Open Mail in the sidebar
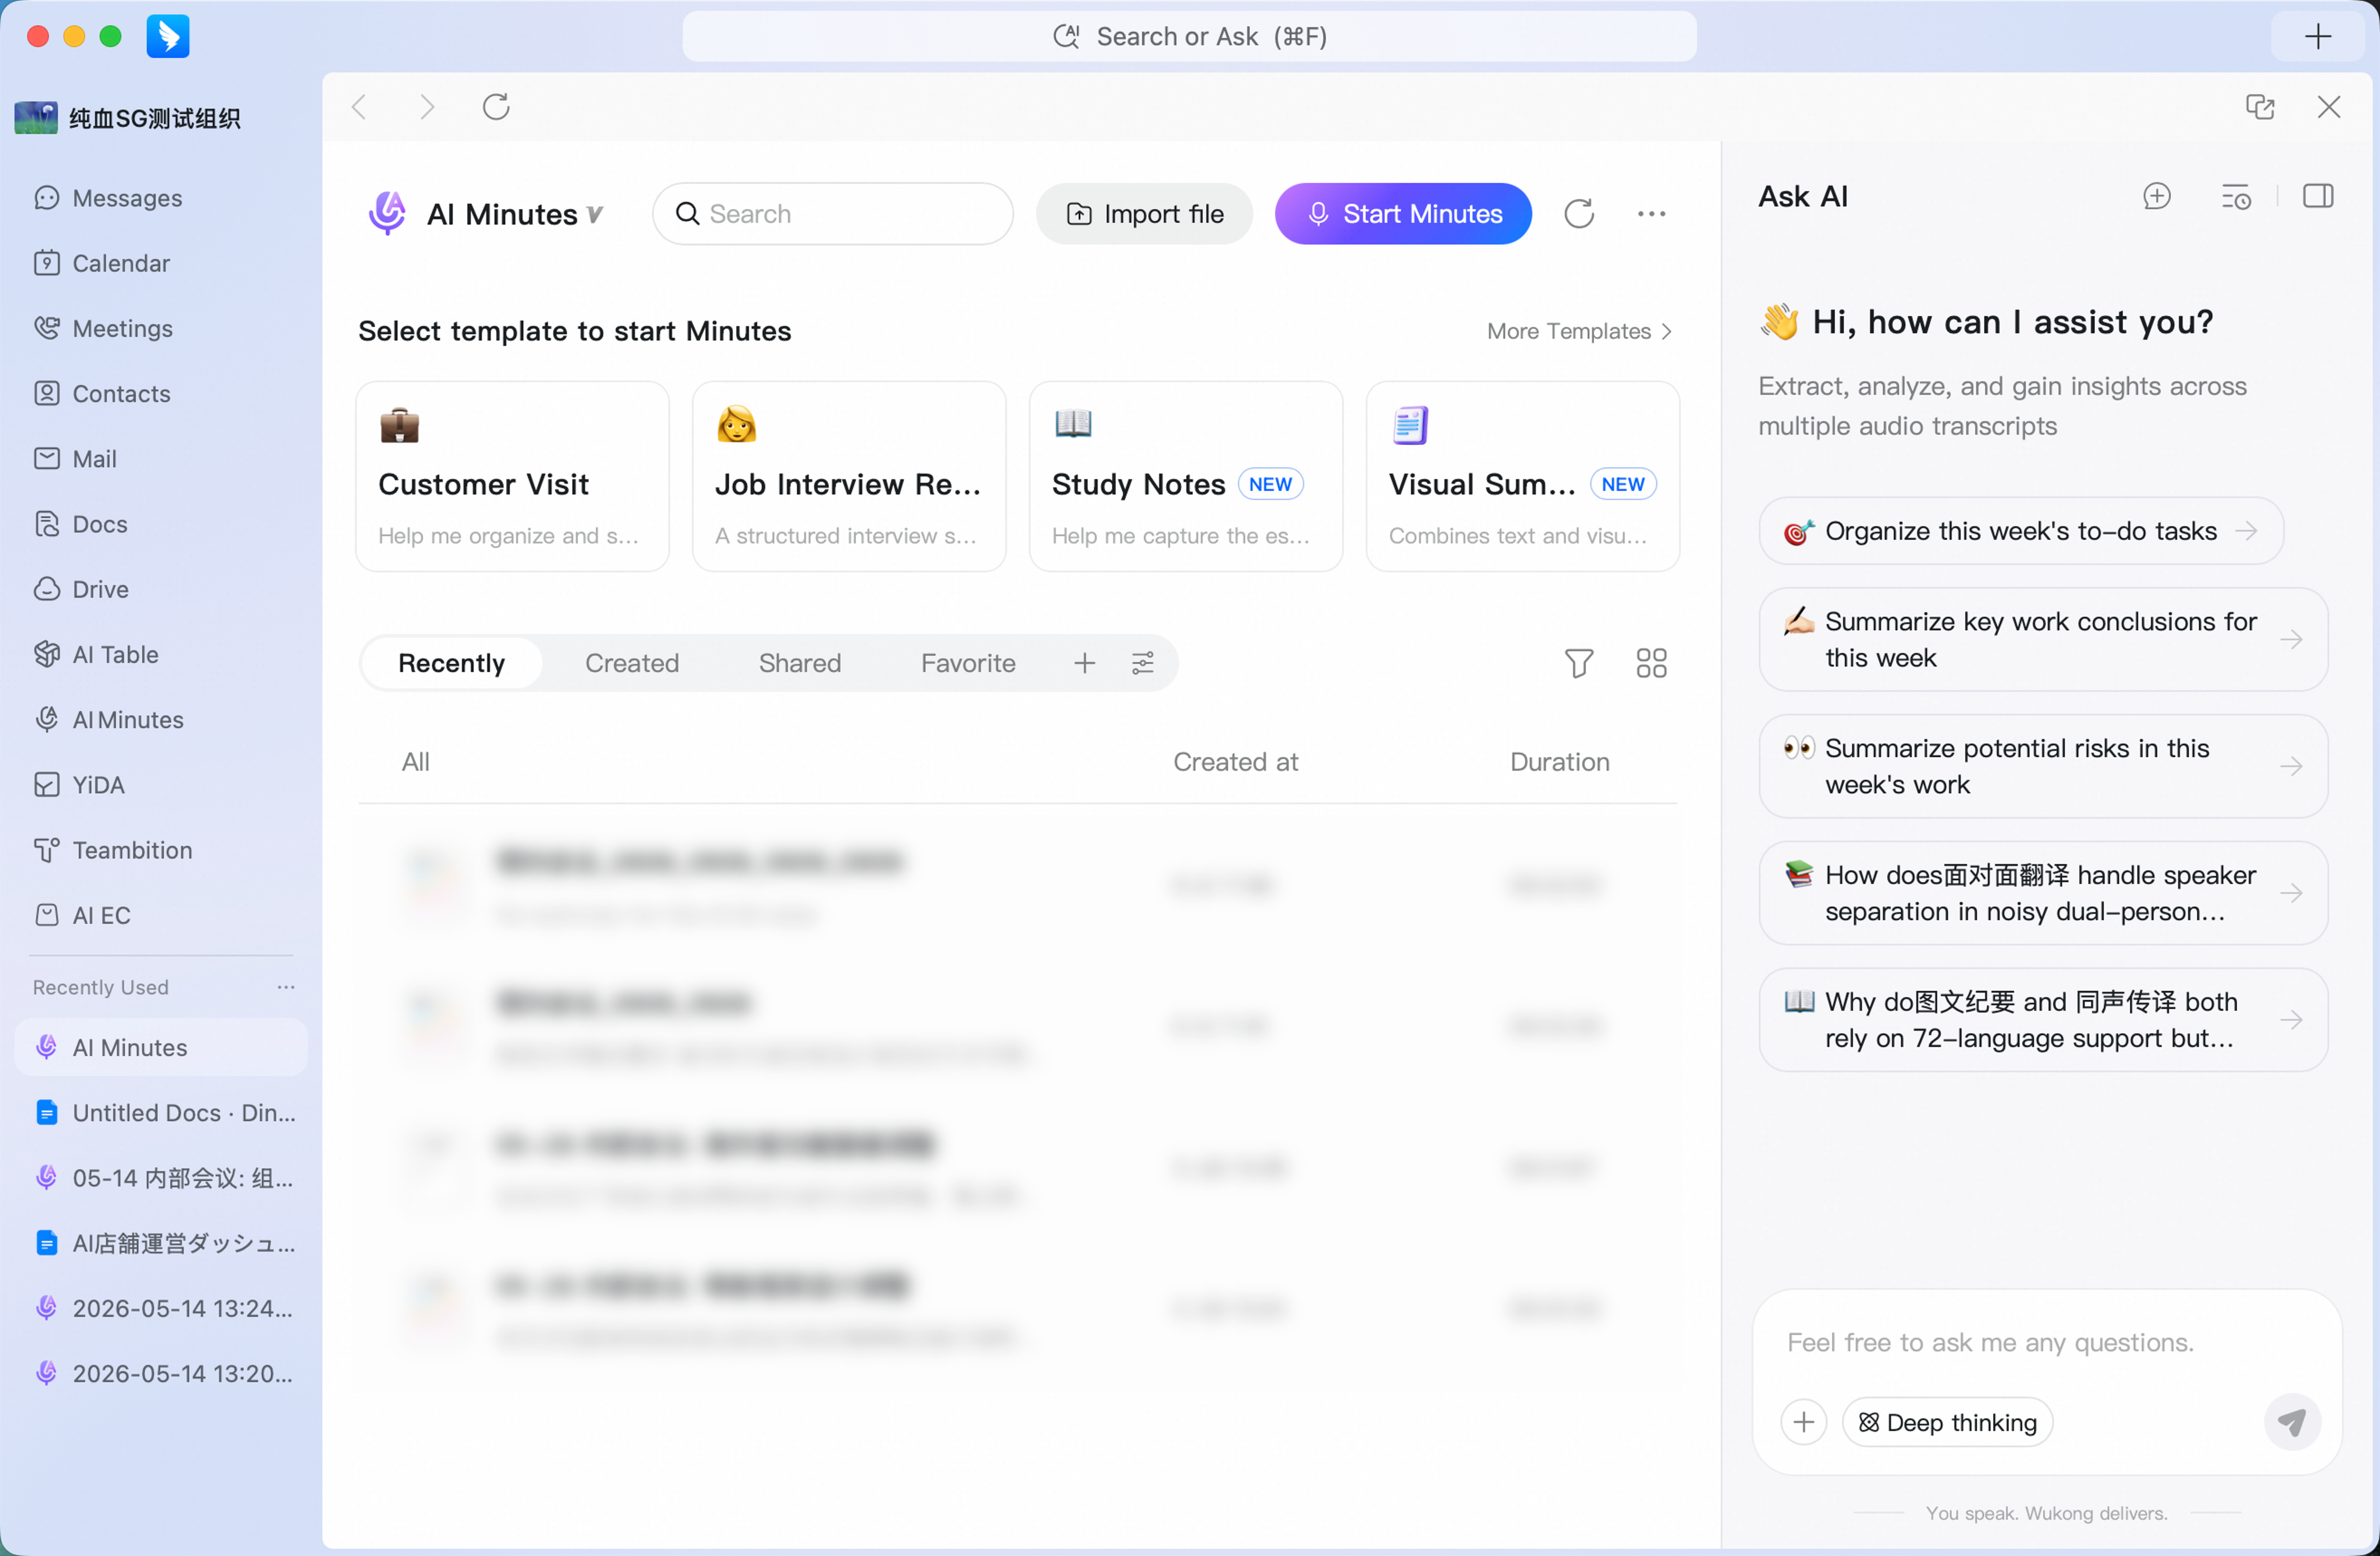Image resolution: width=2380 pixels, height=1556 pixels. pyautogui.click(x=75, y=459)
